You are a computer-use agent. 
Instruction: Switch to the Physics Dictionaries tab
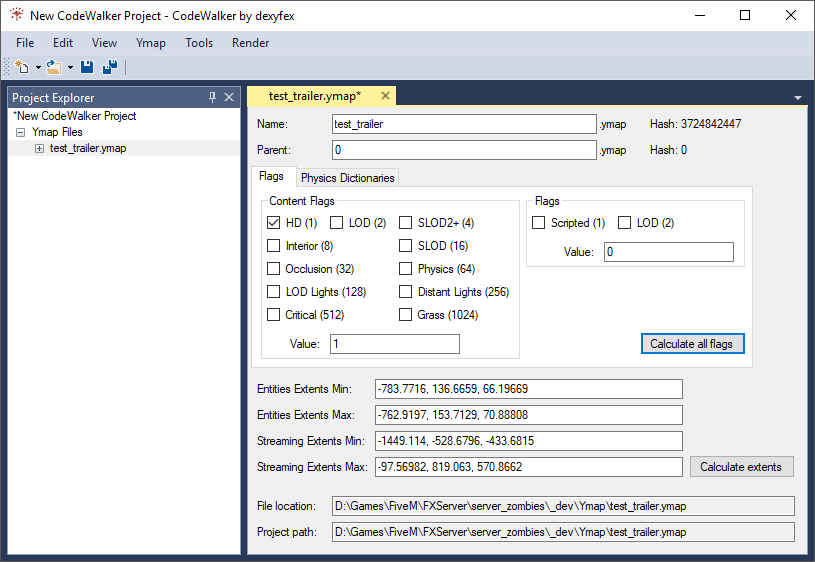pyautogui.click(x=347, y=178)
